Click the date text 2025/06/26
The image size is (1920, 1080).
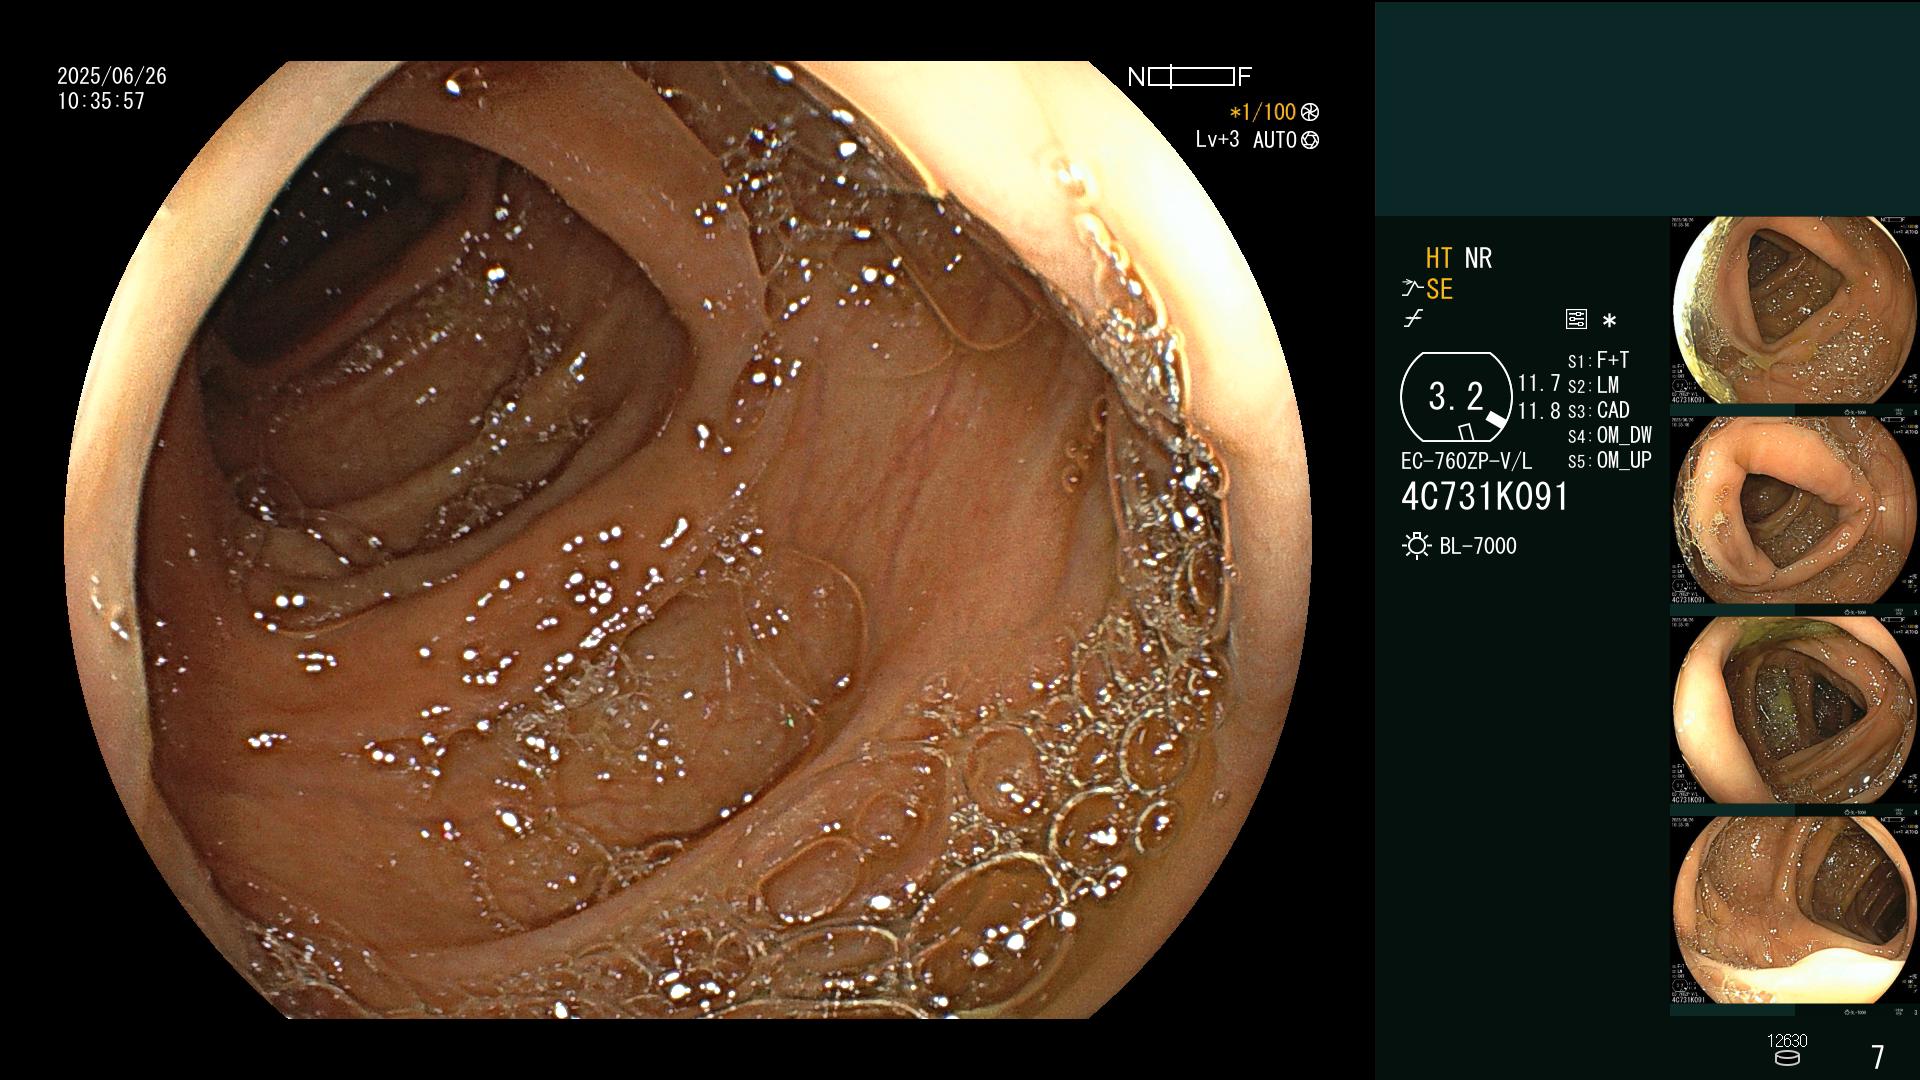click(112, 76)
